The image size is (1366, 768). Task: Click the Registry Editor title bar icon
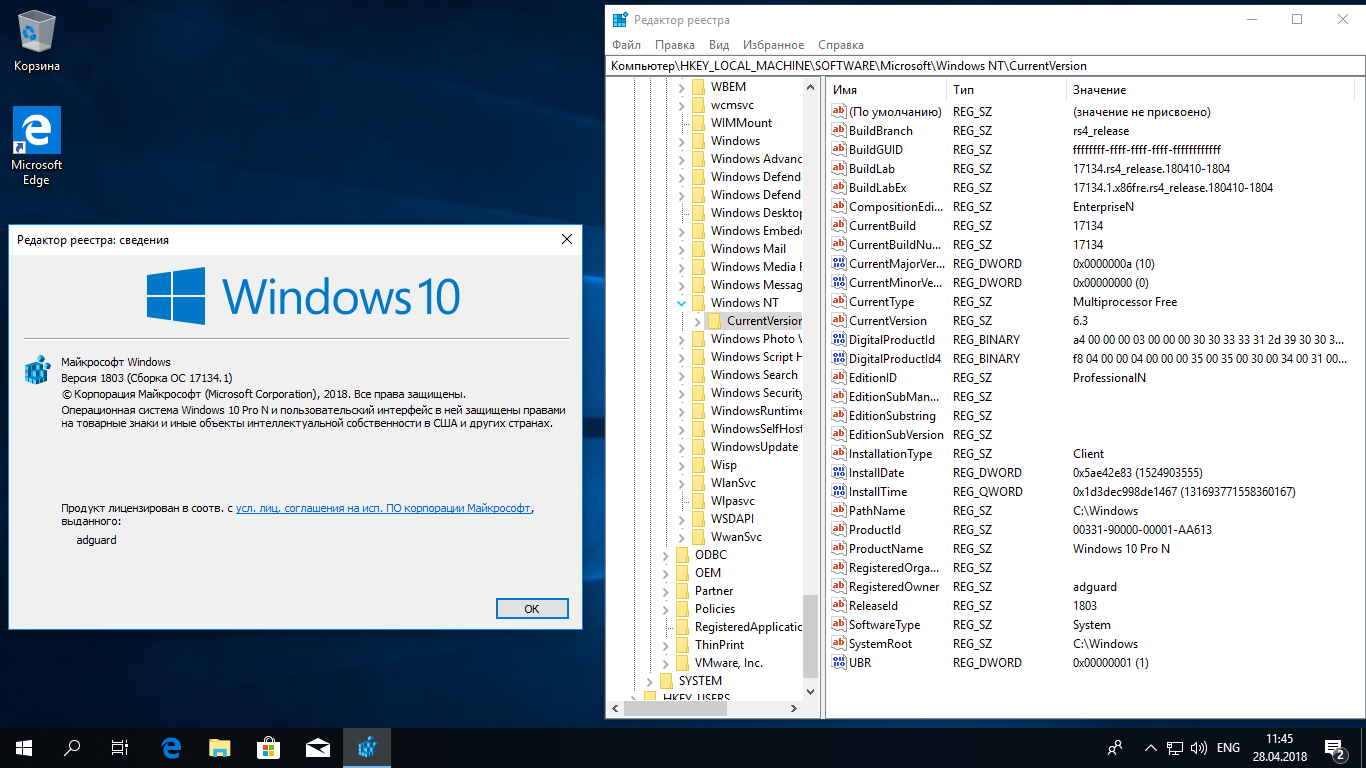[x=620, y=19]
